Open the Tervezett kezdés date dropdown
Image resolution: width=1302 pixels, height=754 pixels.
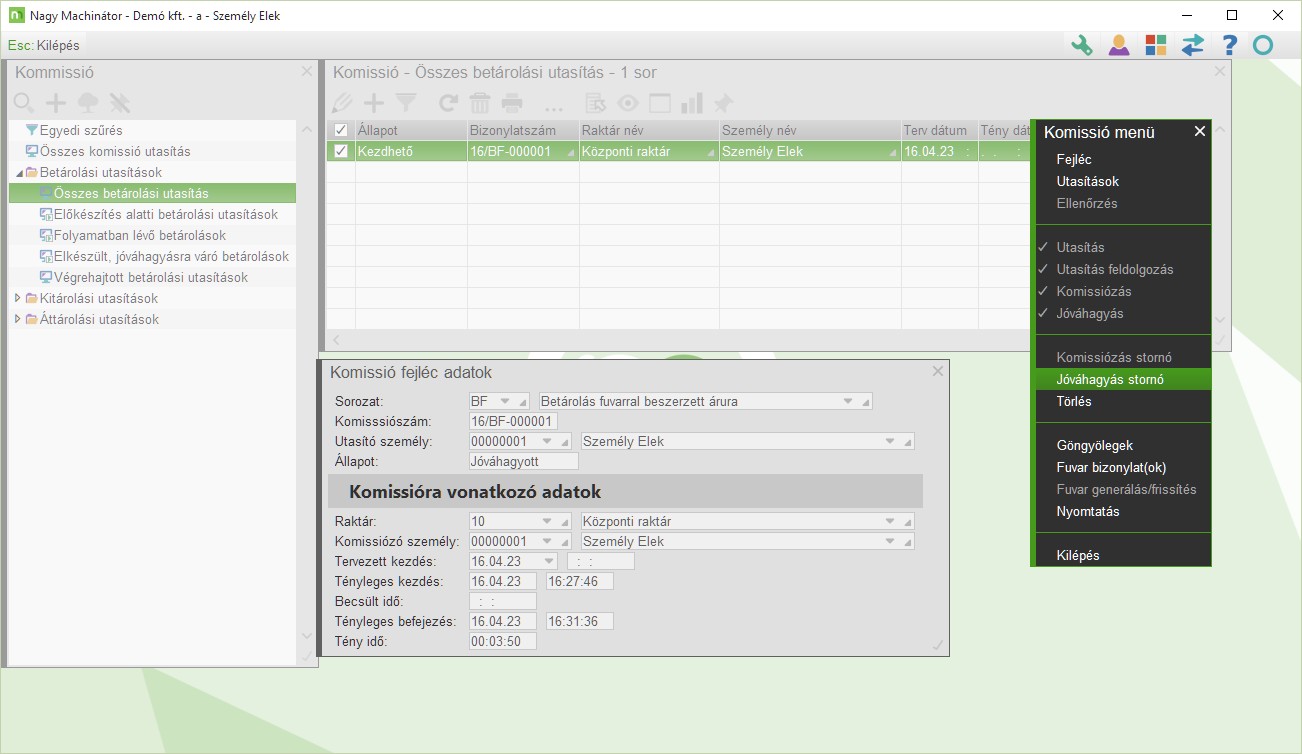[548, 561]
